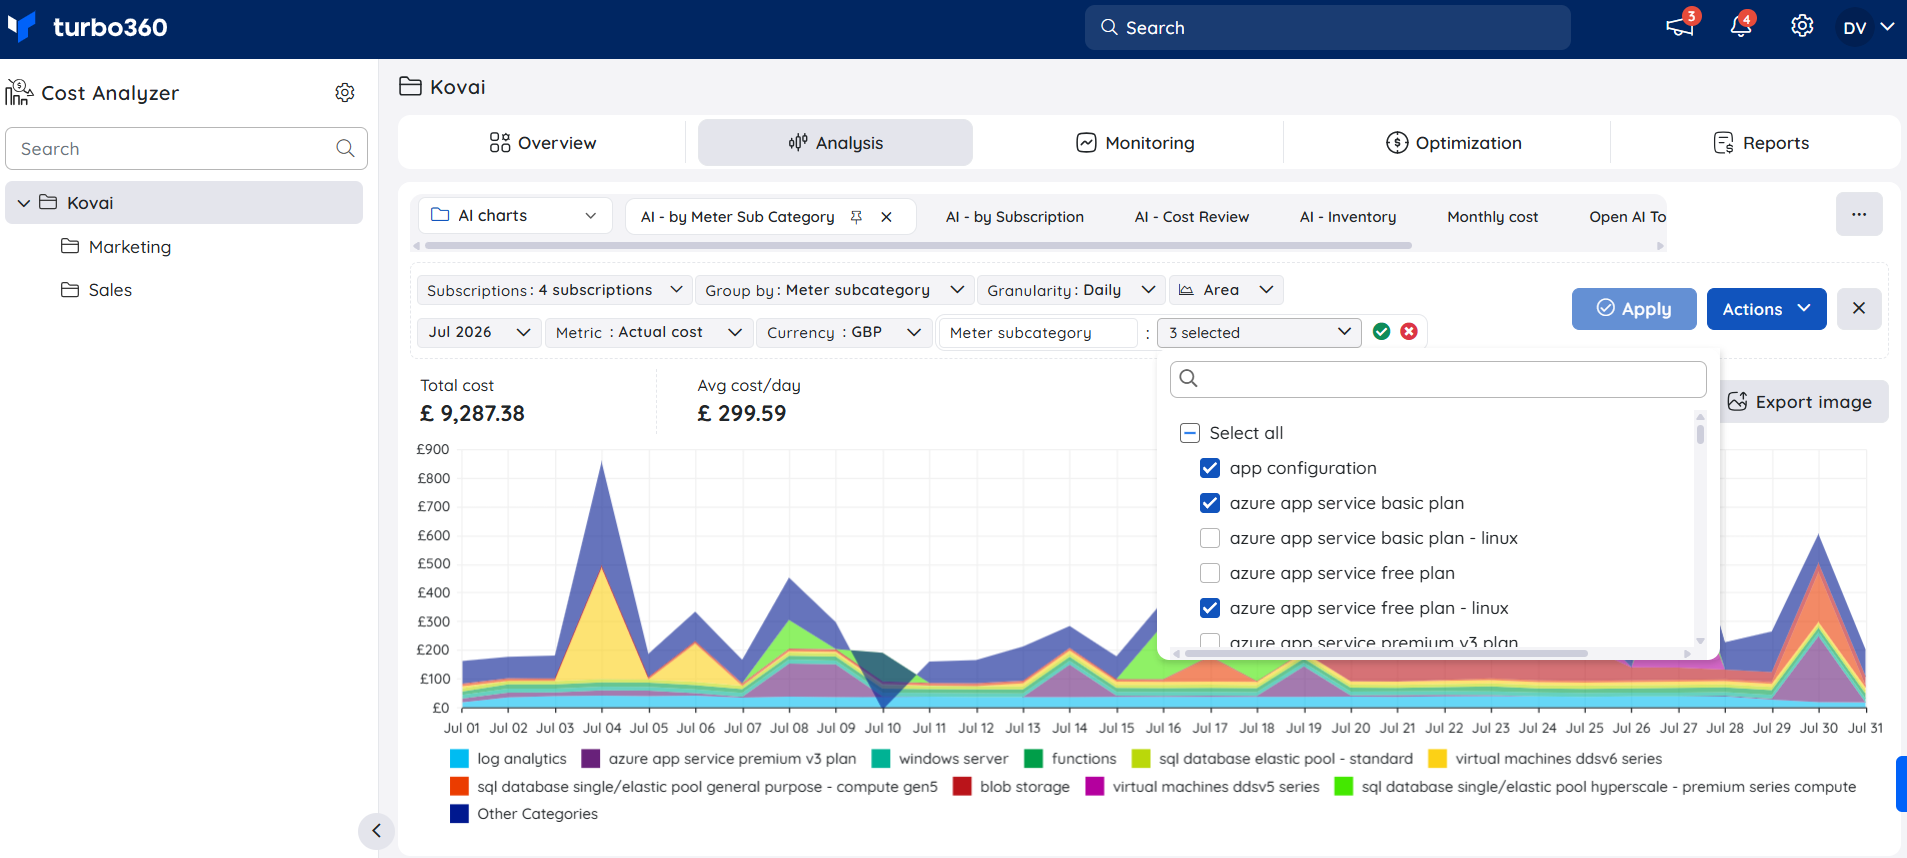The height and width of the screenshot is (858, 1907).
Task: Toggle windows server legend swatch
Action: click(x=881, y=759)
